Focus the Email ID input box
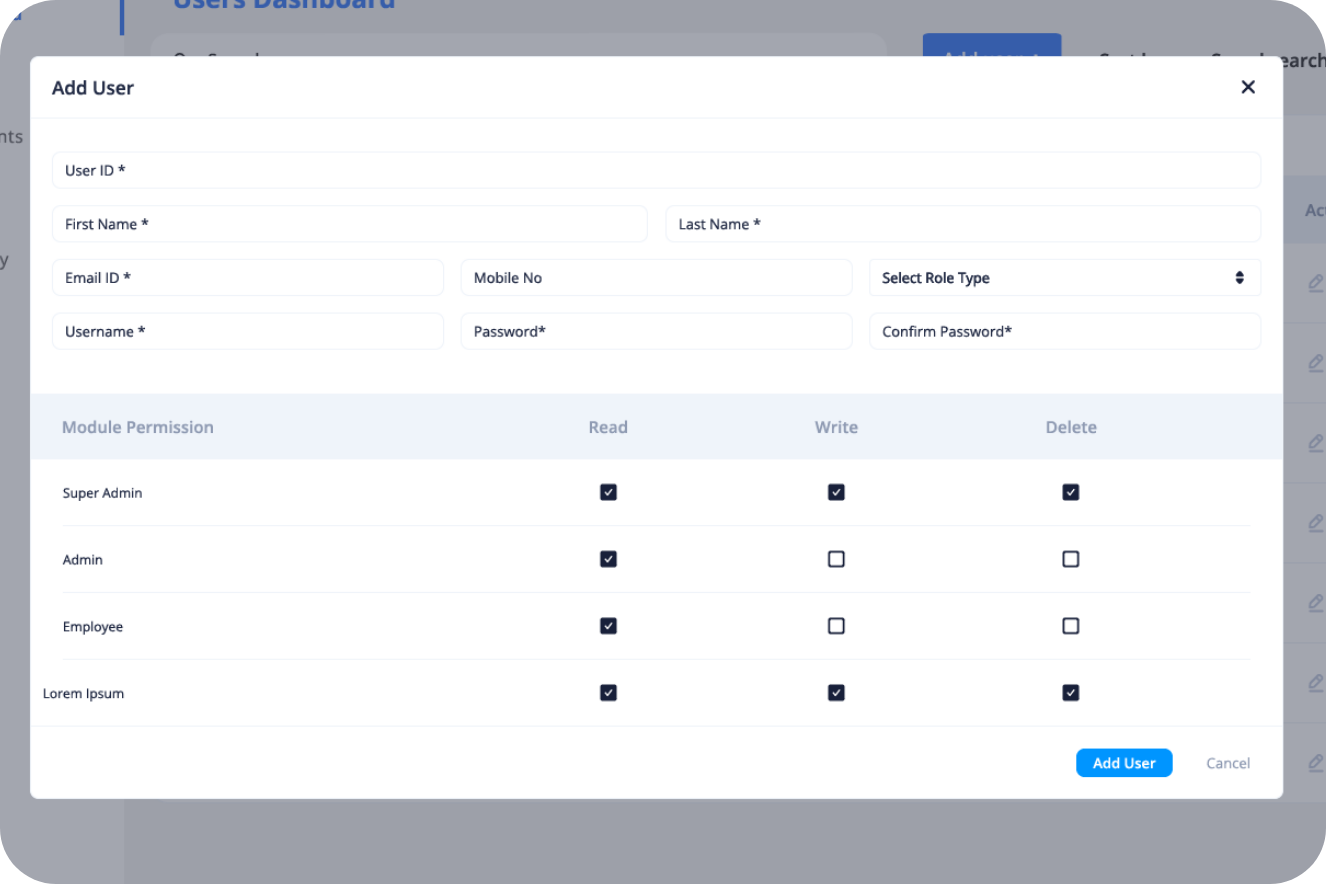 [x=247, y=278]
